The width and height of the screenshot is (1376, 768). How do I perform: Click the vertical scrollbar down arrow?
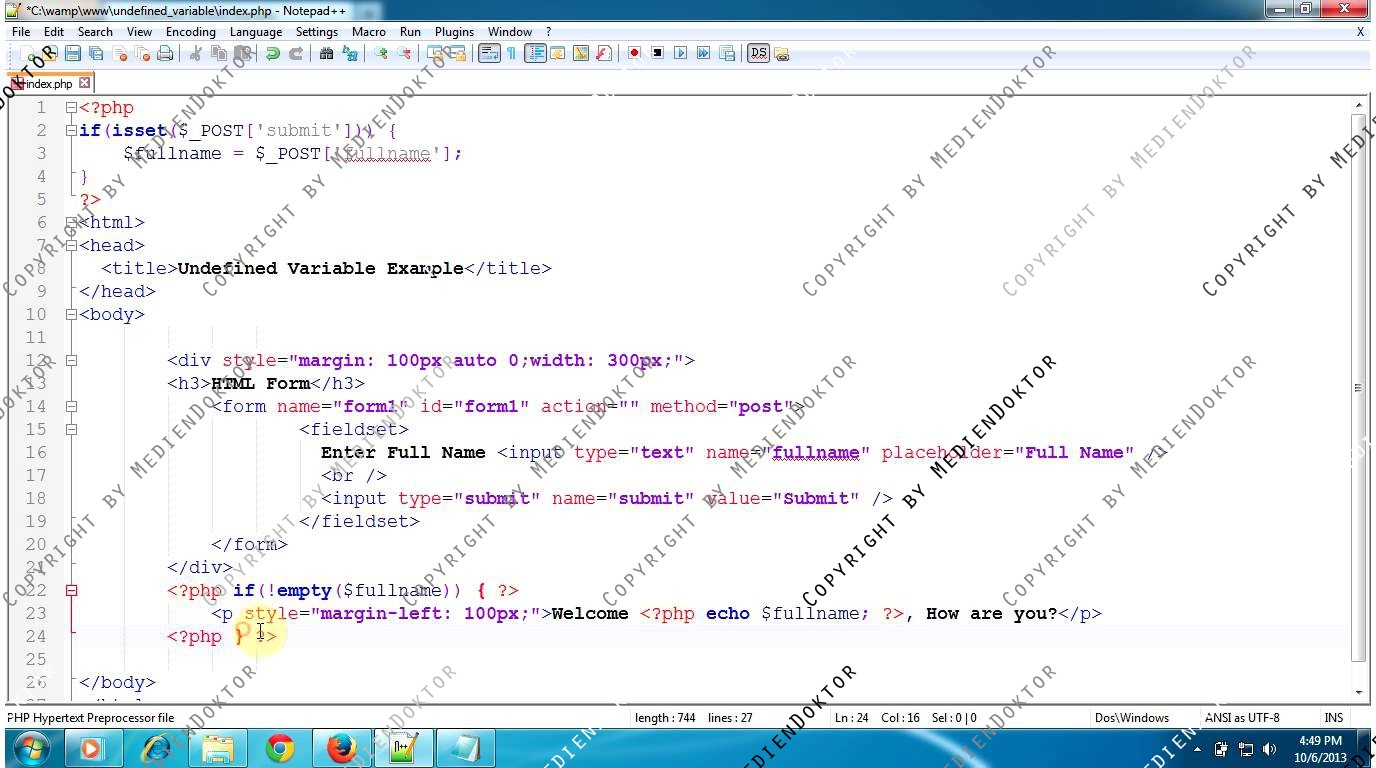(1358, 692)
